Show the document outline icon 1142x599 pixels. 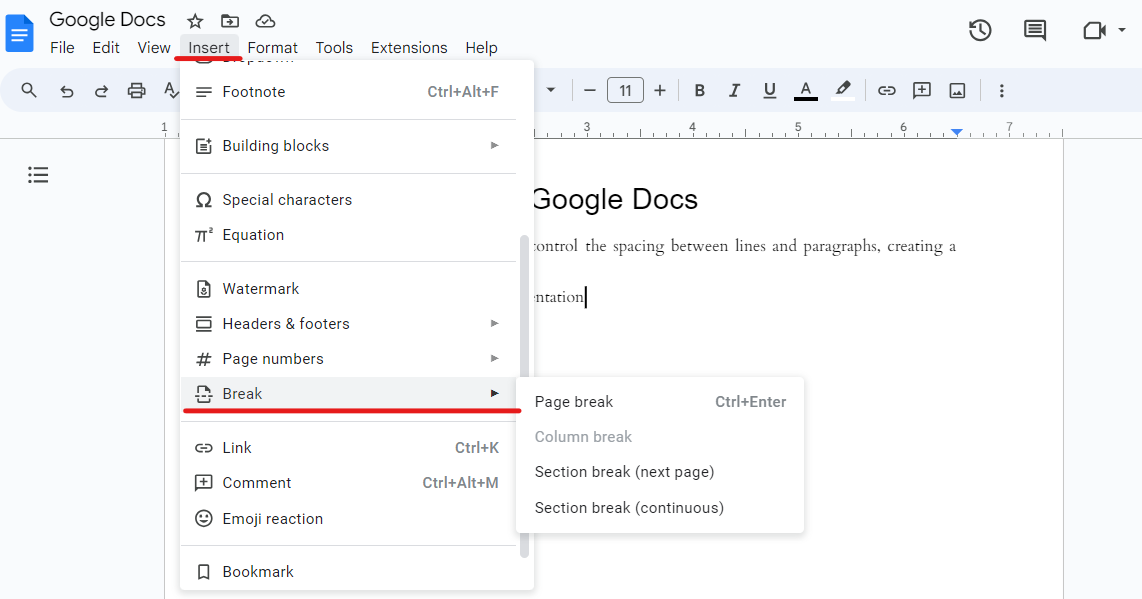[38, 175]
